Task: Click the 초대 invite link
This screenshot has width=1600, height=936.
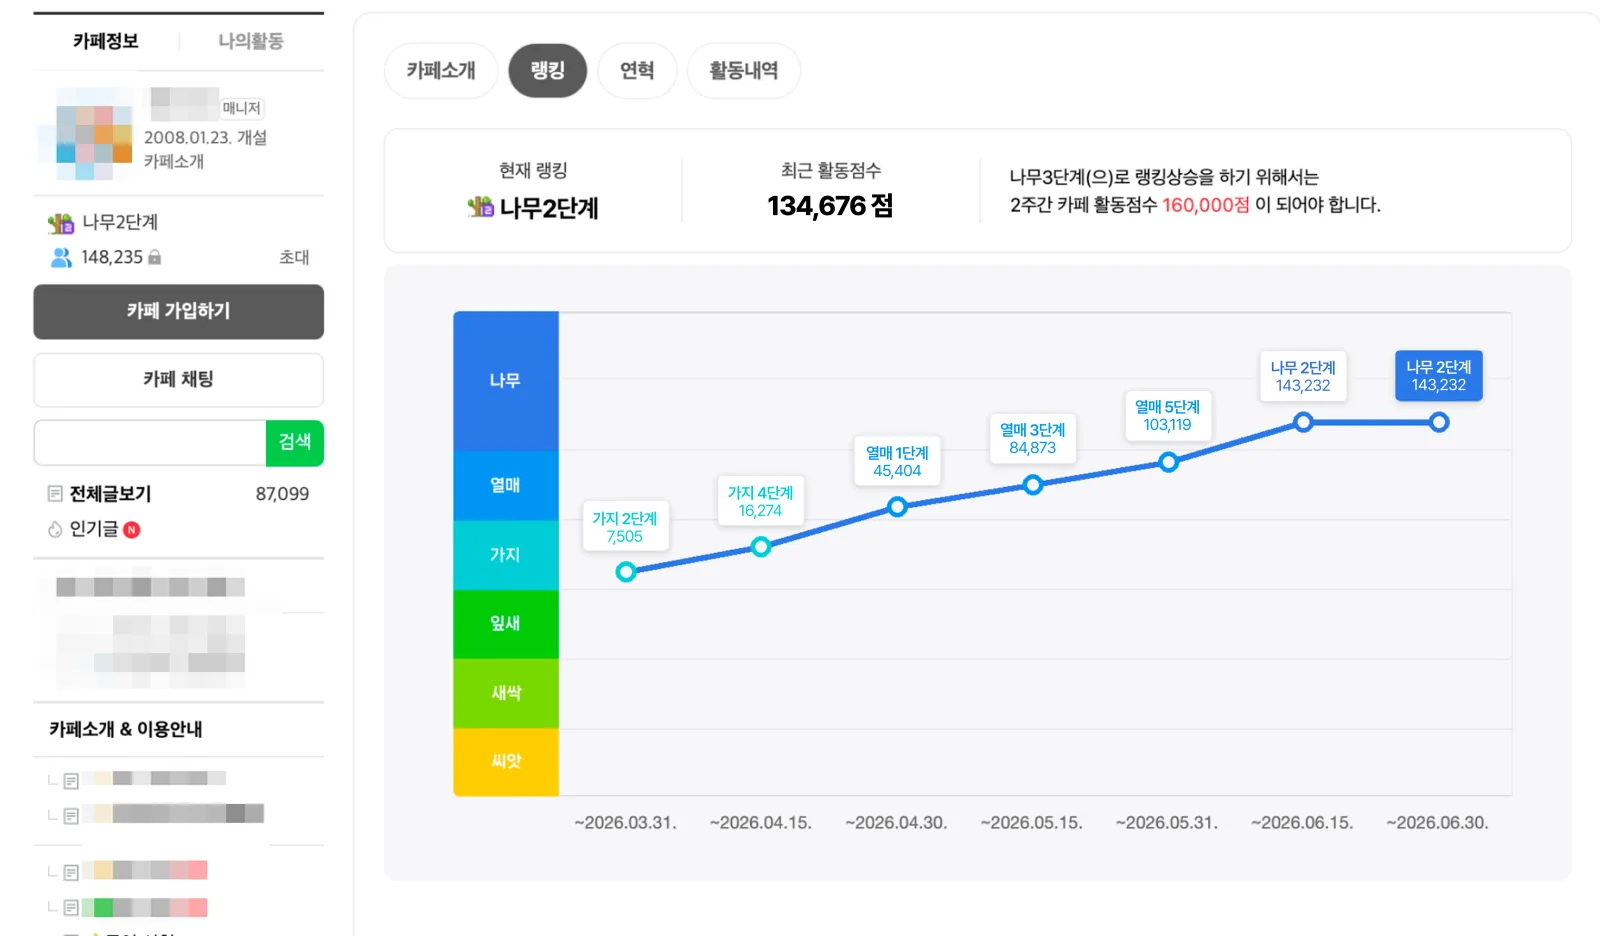Action: click(294, 258)
